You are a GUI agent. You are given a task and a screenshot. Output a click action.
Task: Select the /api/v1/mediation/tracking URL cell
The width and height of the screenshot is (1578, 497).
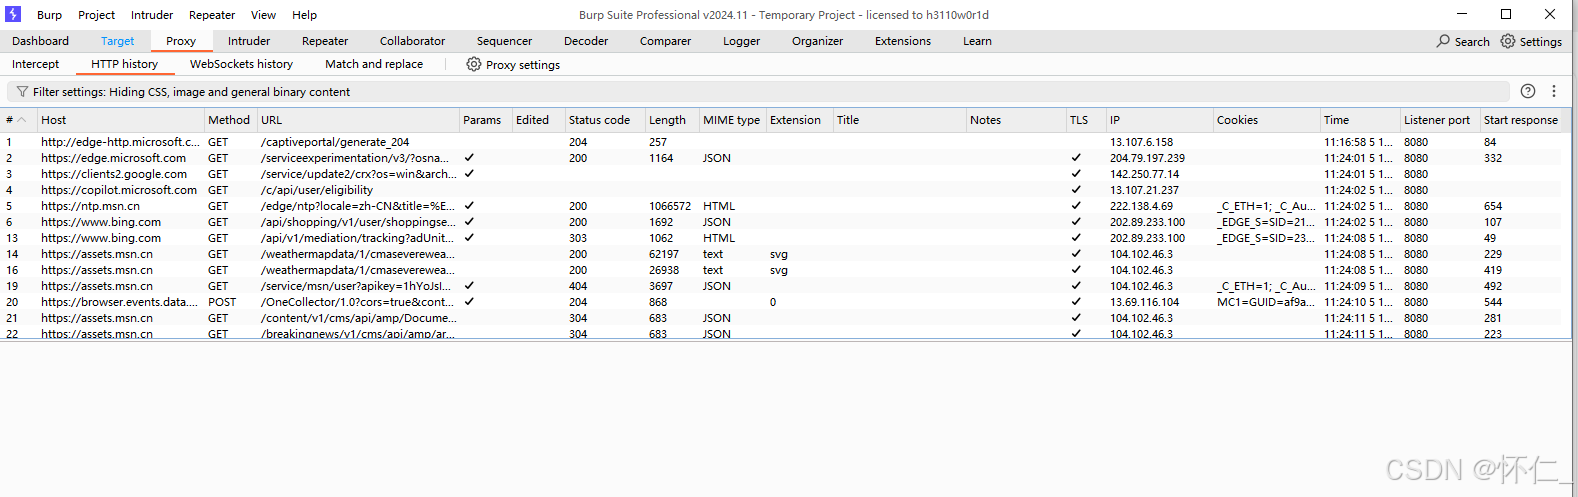click(x=358, y=238)
